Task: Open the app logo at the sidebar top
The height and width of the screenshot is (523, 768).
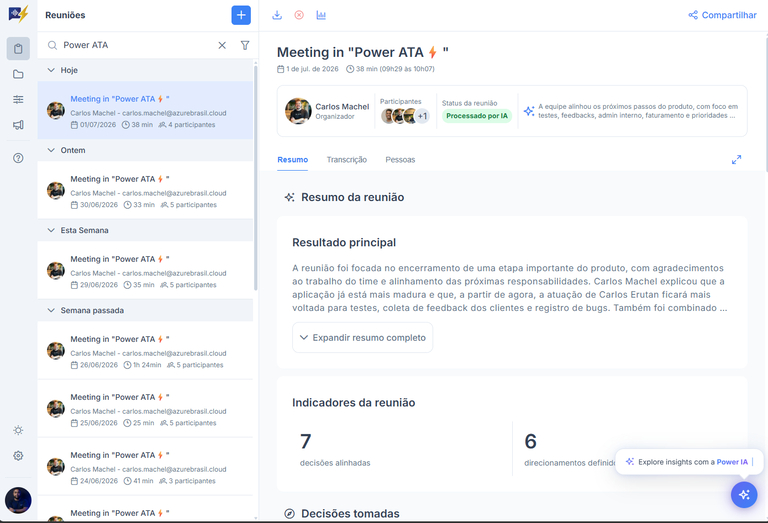Action: click(x=18, y=14)
